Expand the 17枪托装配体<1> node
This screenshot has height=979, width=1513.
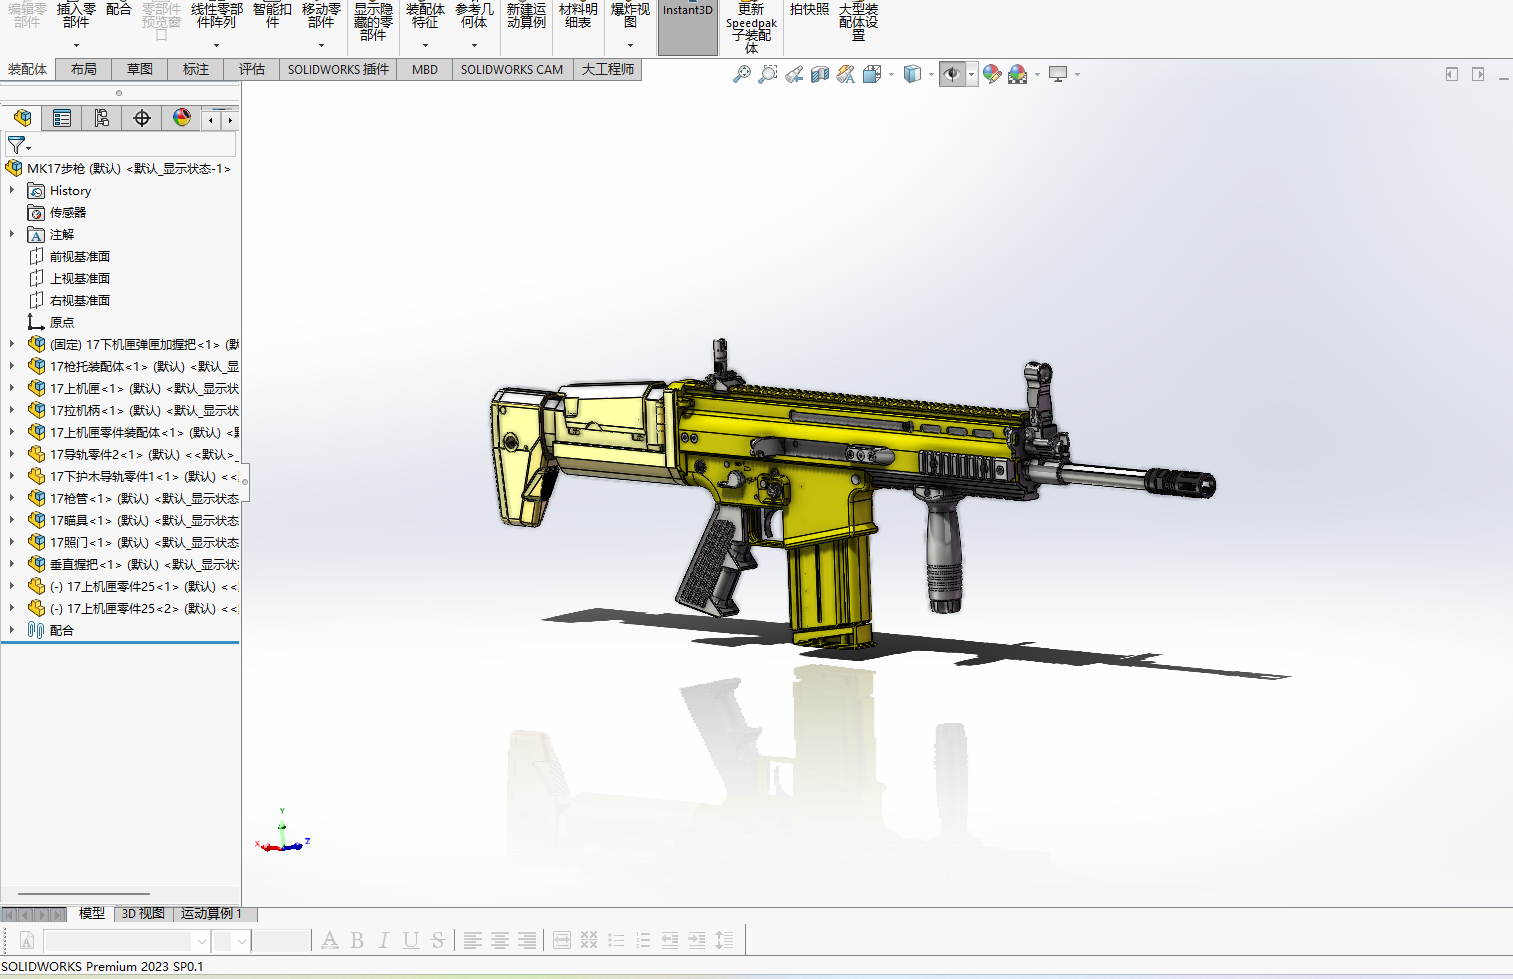point(12,366)
